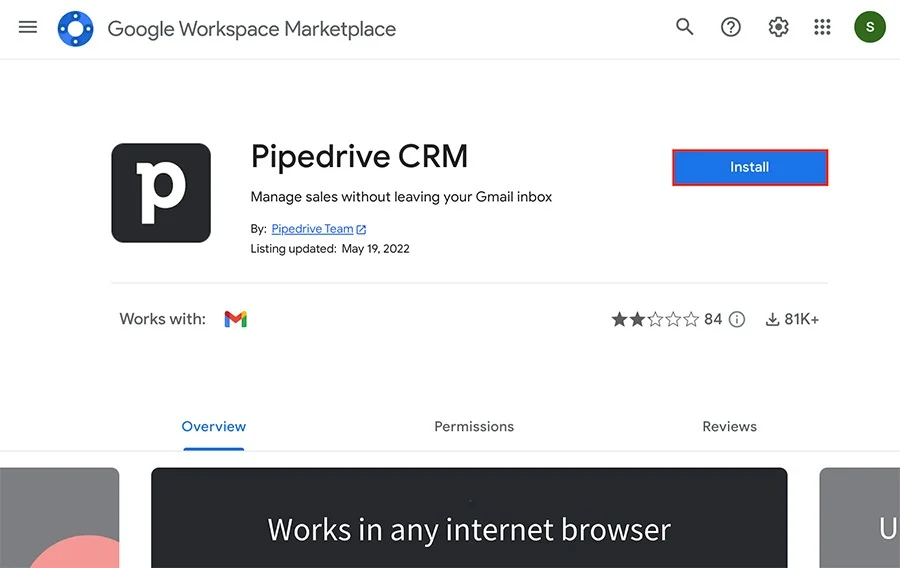
Task: Open the Google apps grid launcher
Action: 823,27
